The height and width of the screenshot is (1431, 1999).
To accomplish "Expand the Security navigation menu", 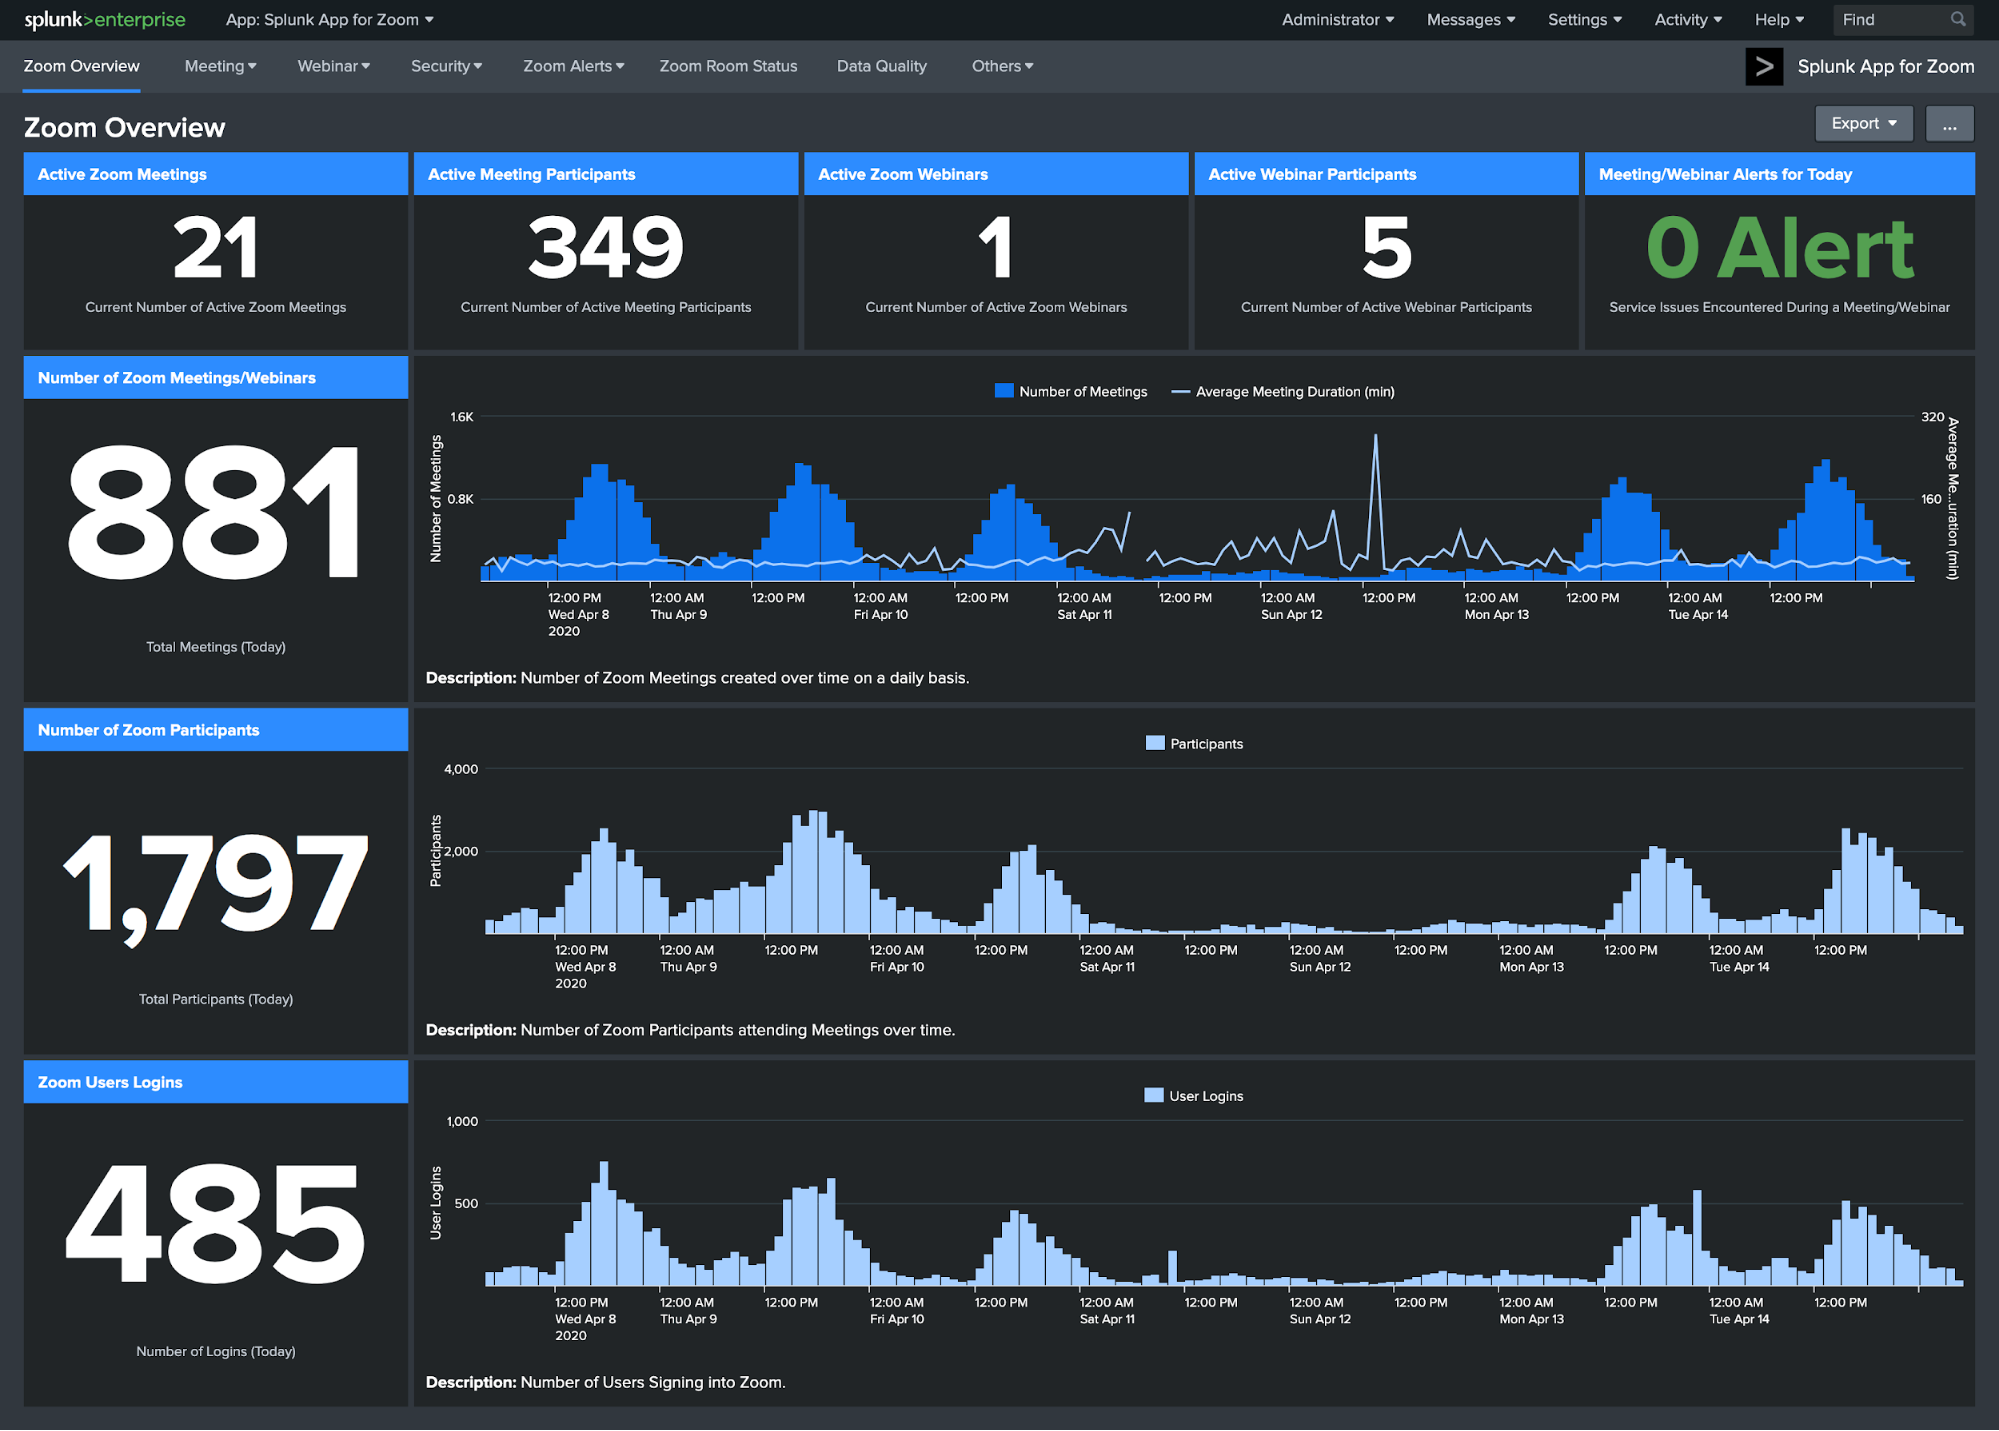I will tap(446, 66).
